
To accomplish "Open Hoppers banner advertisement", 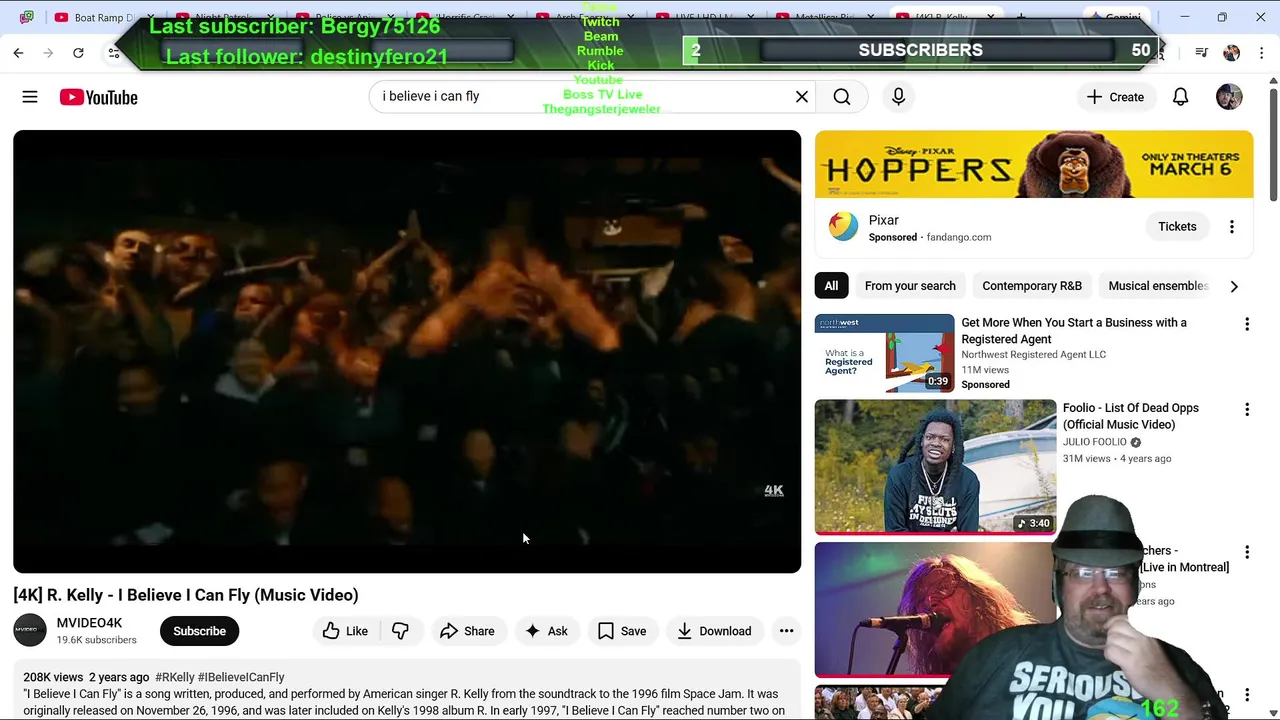I will click(1034, 164).
